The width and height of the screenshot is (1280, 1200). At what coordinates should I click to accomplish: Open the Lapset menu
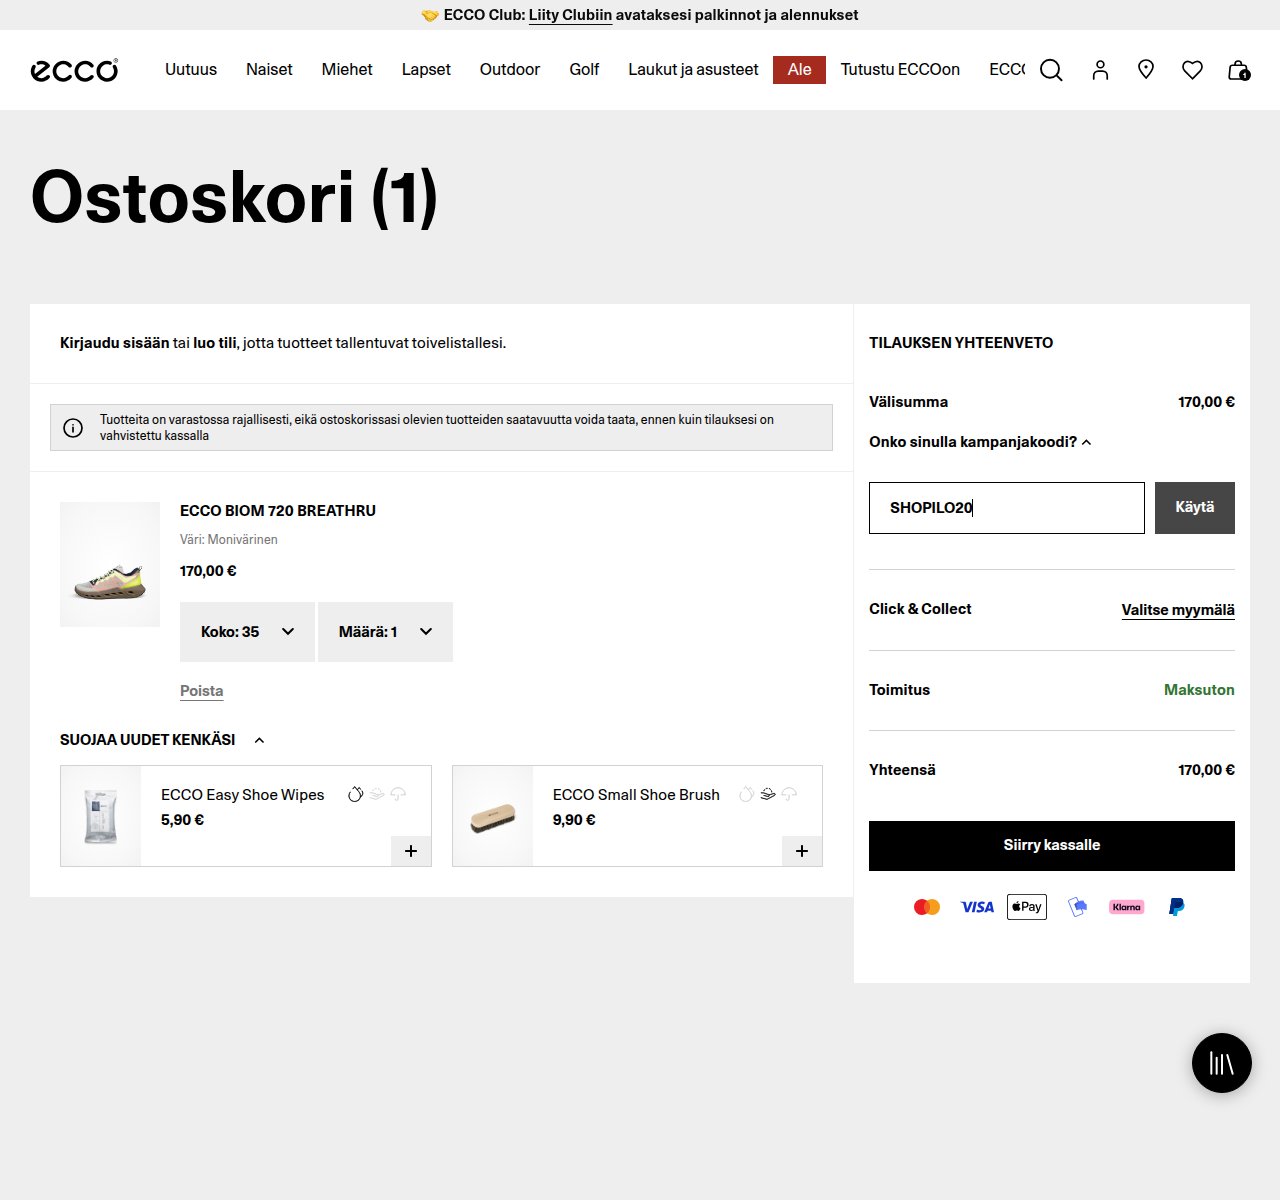pos(426,70)
